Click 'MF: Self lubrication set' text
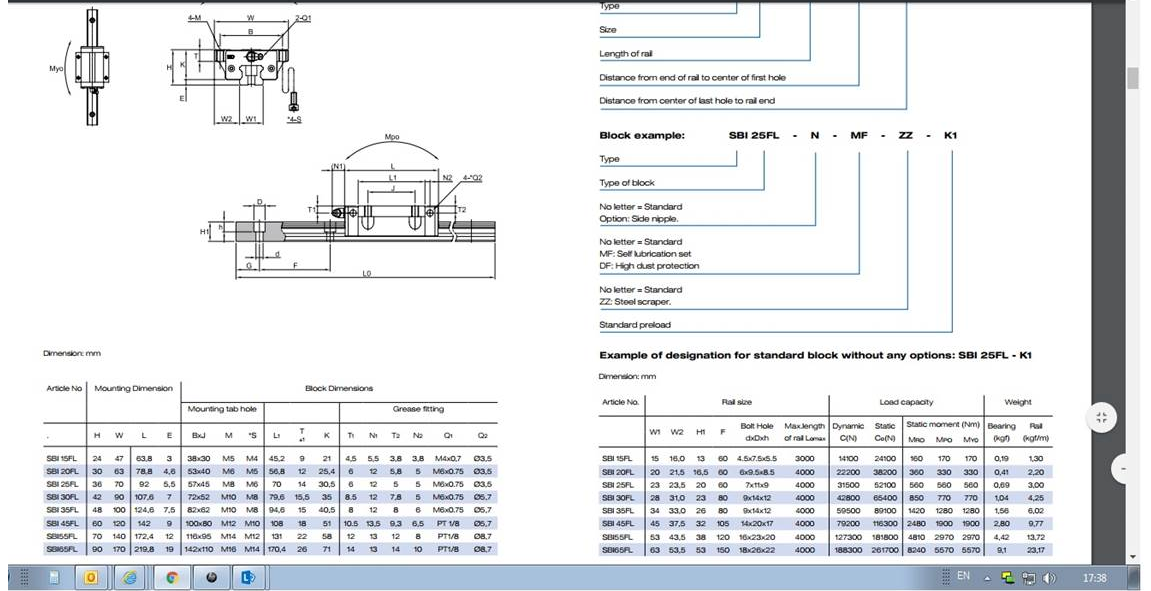The width and height of the screenshot is (1151, 591). pyautogui.click(x=645, y=254)
